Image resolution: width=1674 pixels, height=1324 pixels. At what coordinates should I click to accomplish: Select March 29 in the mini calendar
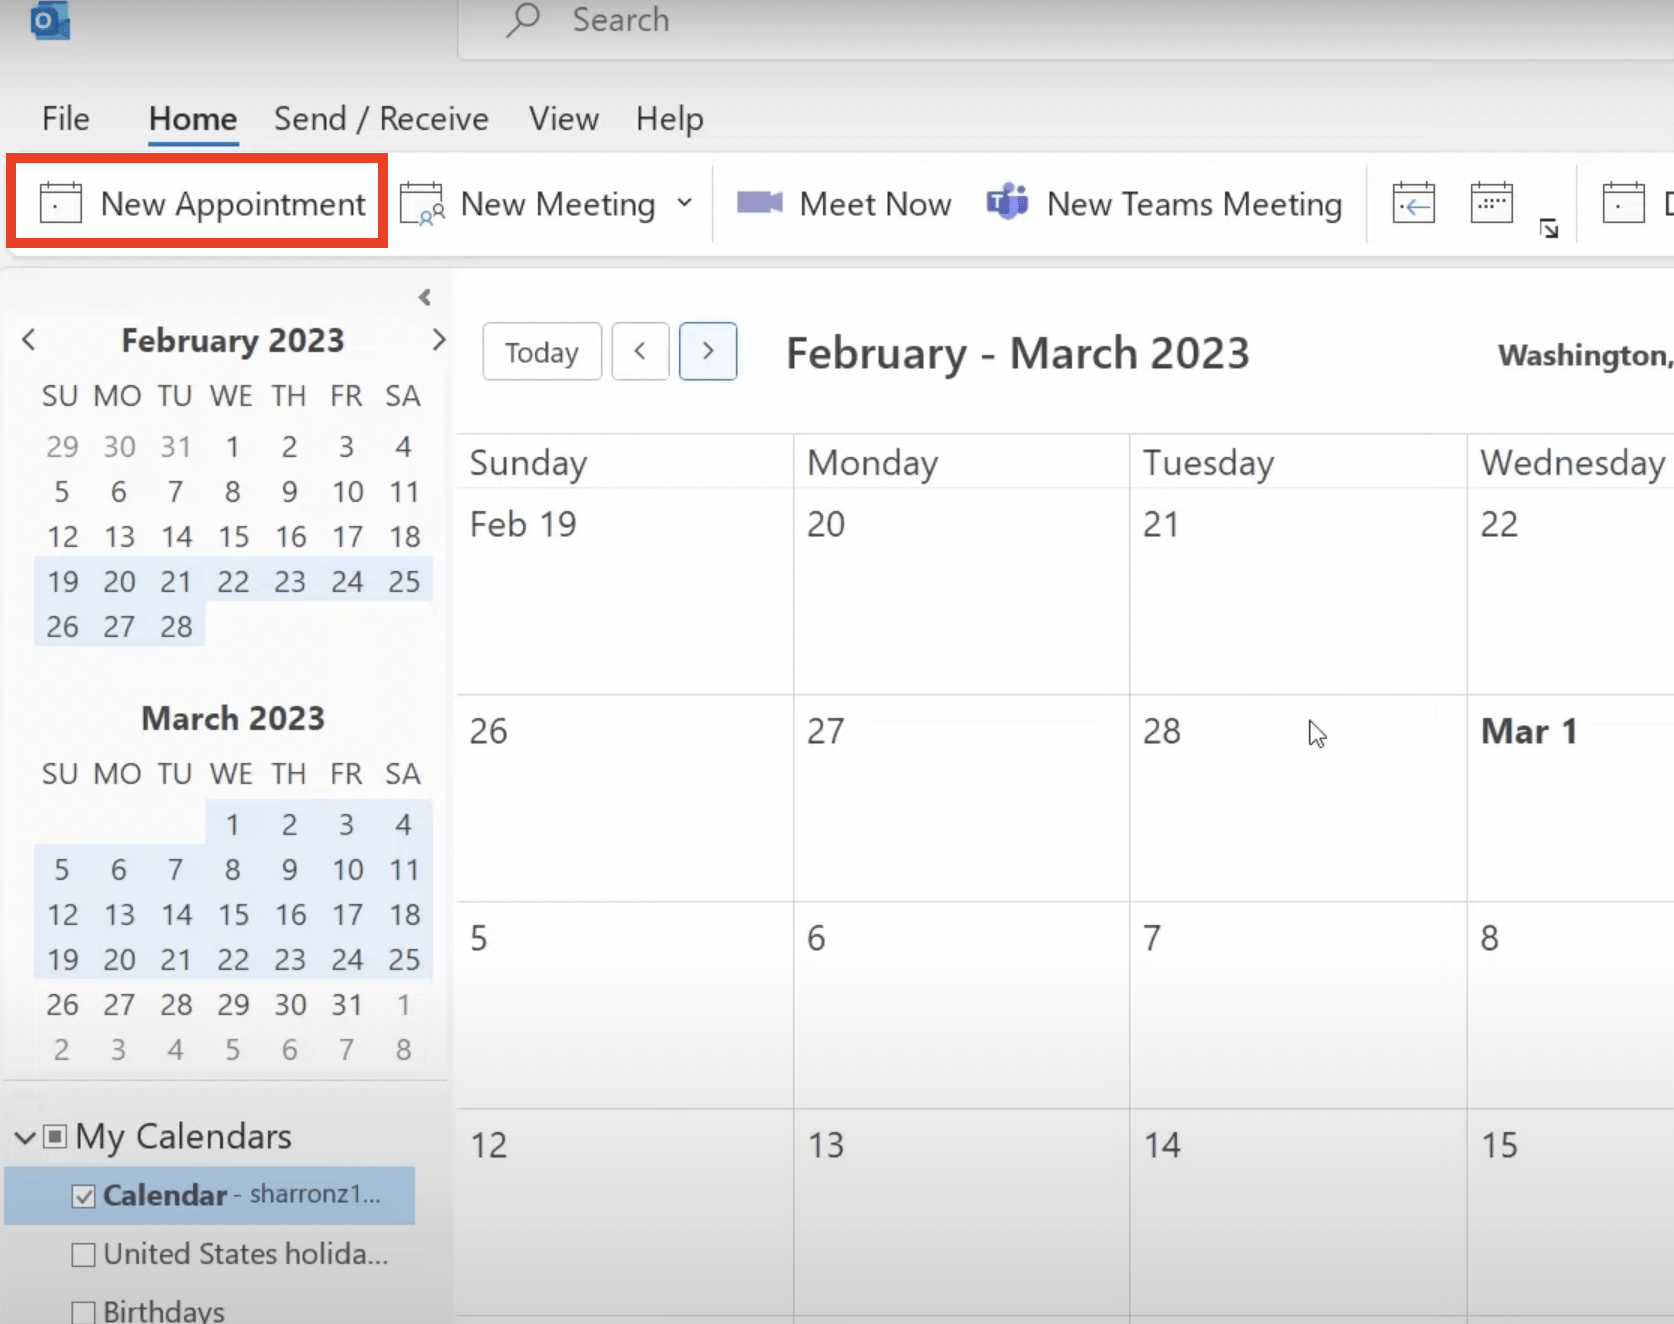[x=233, y=1005]
